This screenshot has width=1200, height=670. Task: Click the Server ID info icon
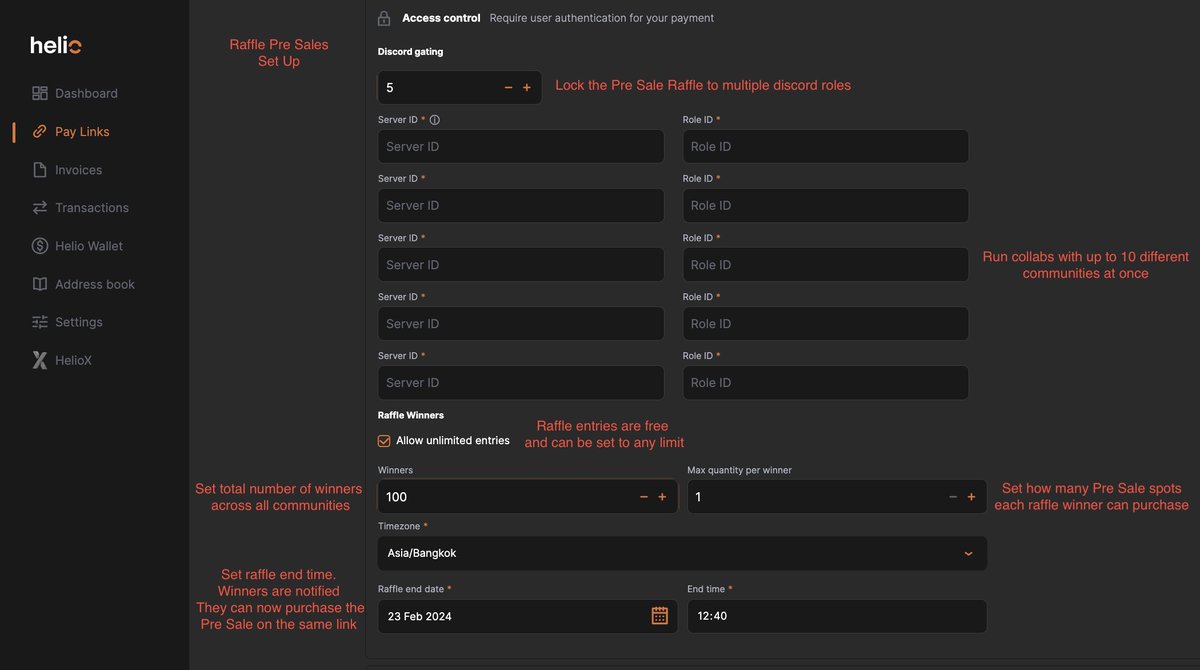click(x=434, y=120)
